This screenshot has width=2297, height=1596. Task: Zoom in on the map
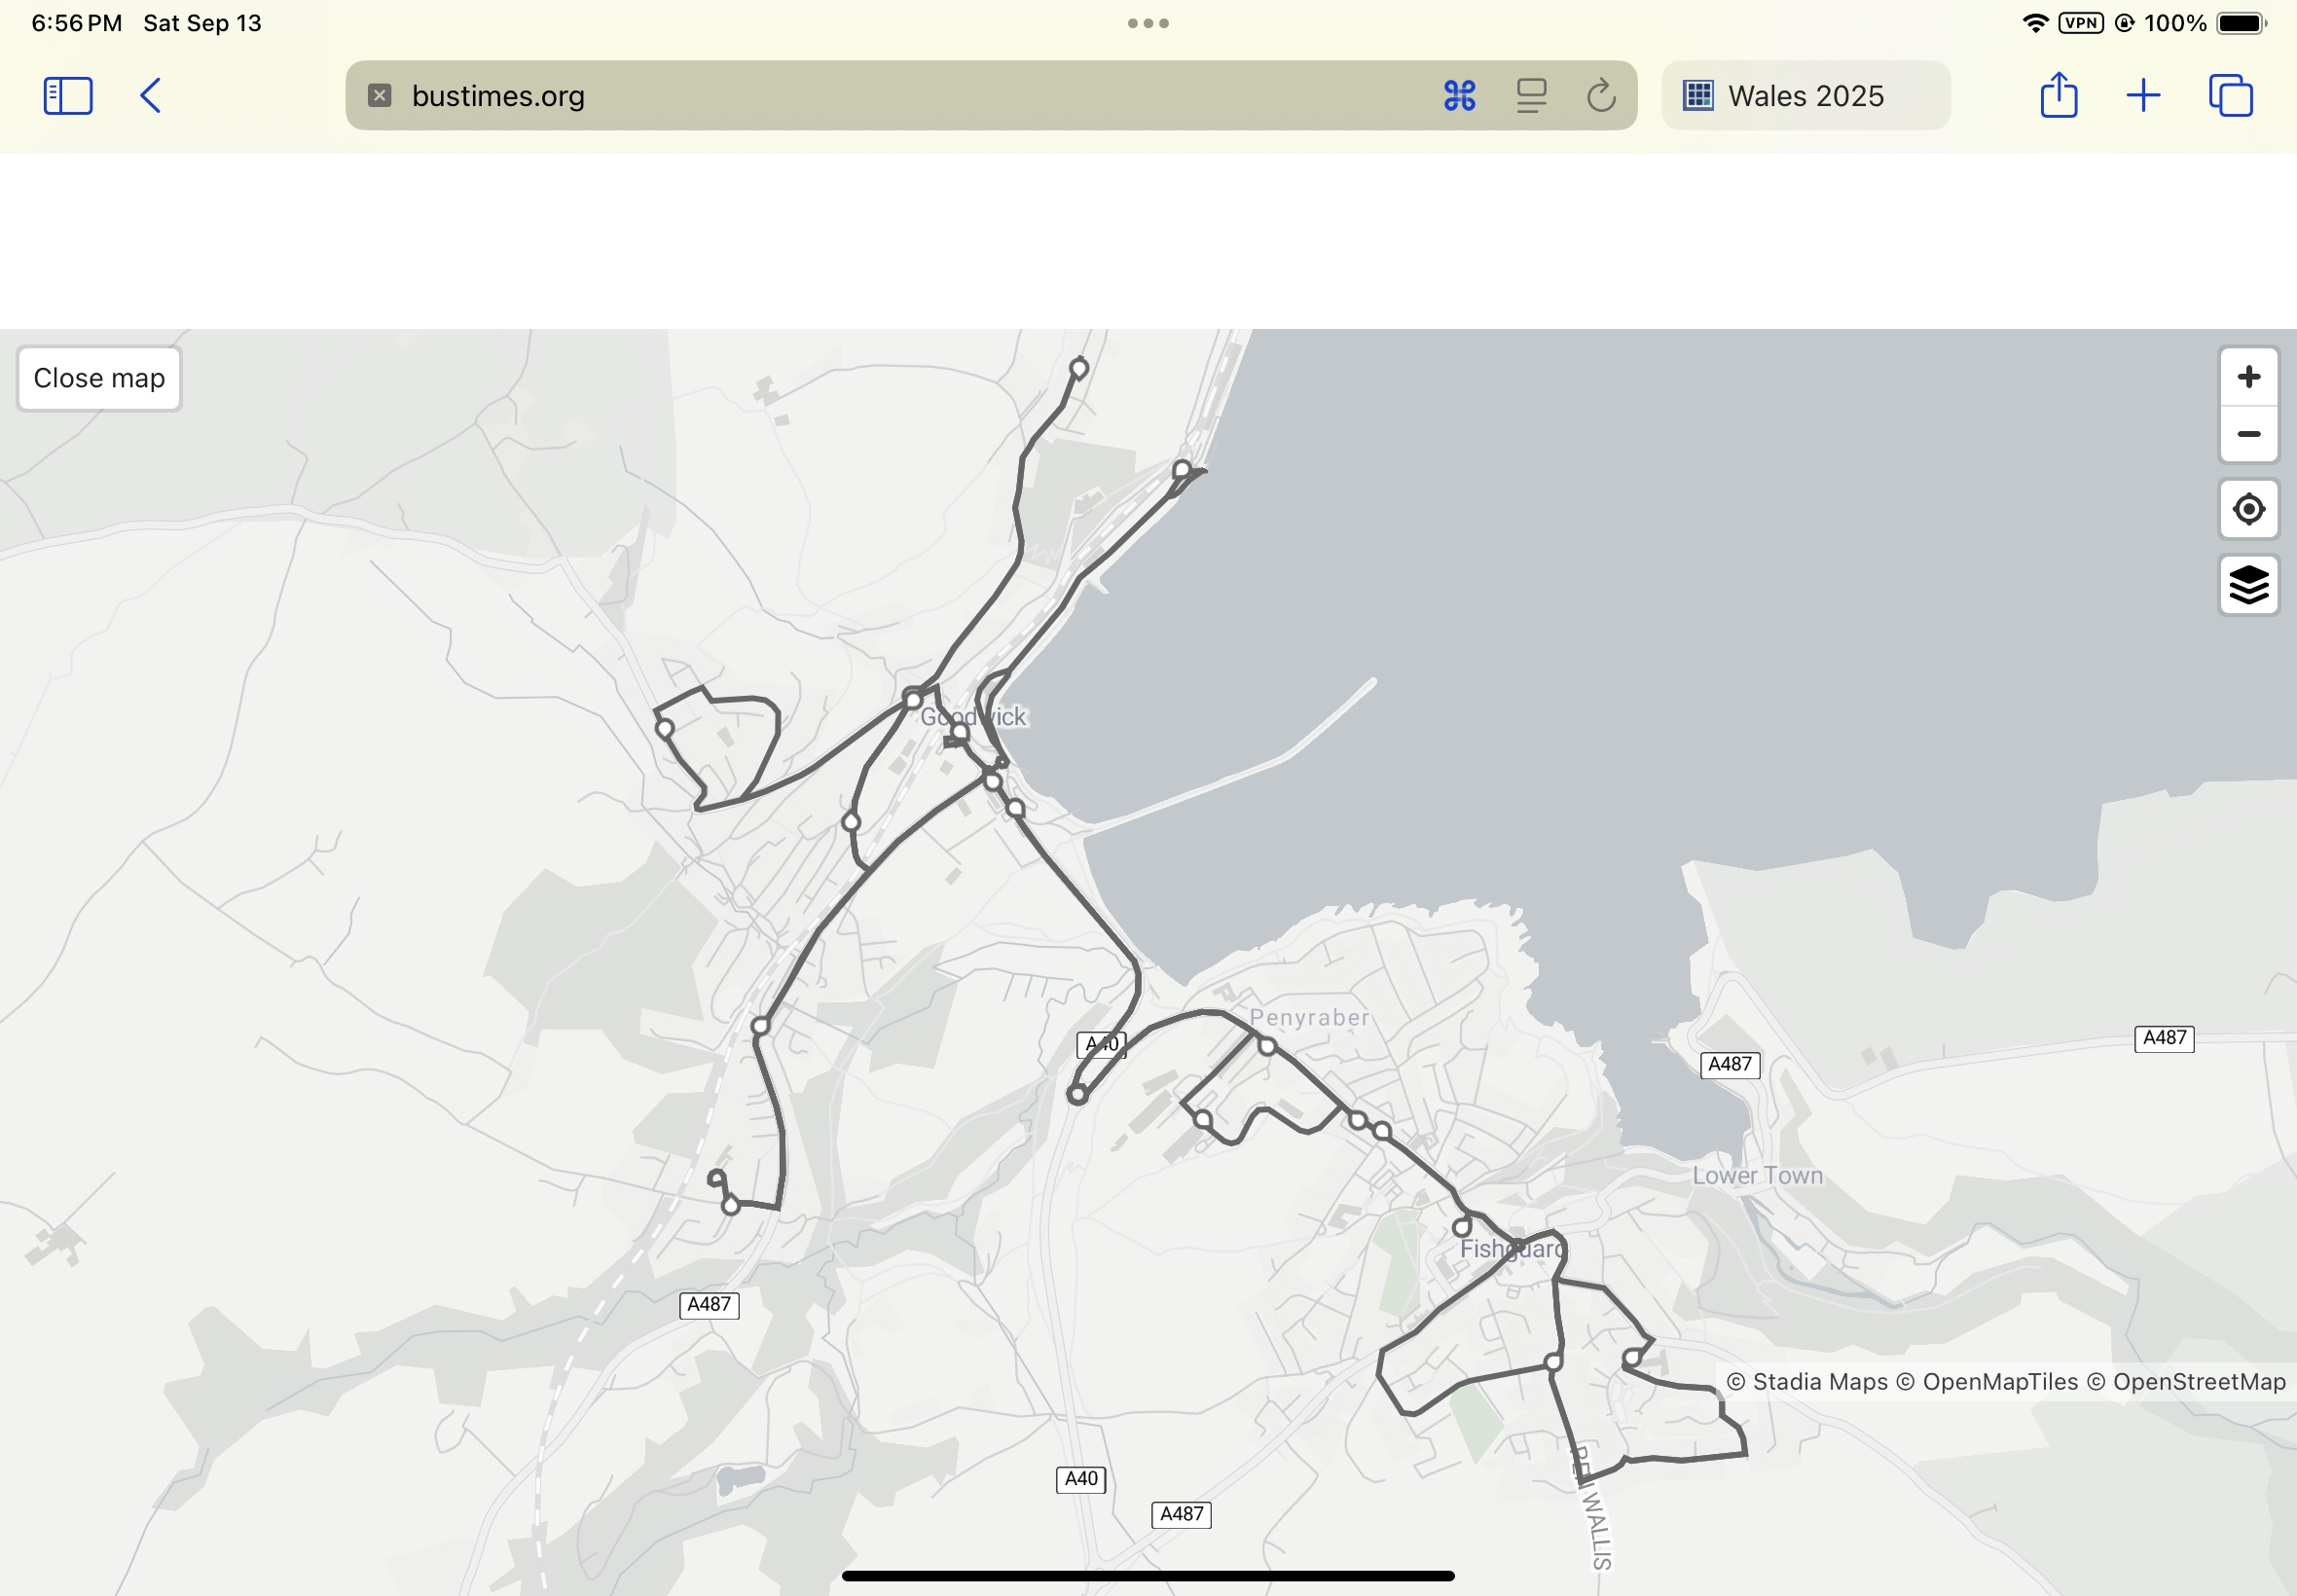tap(2248, 377)
